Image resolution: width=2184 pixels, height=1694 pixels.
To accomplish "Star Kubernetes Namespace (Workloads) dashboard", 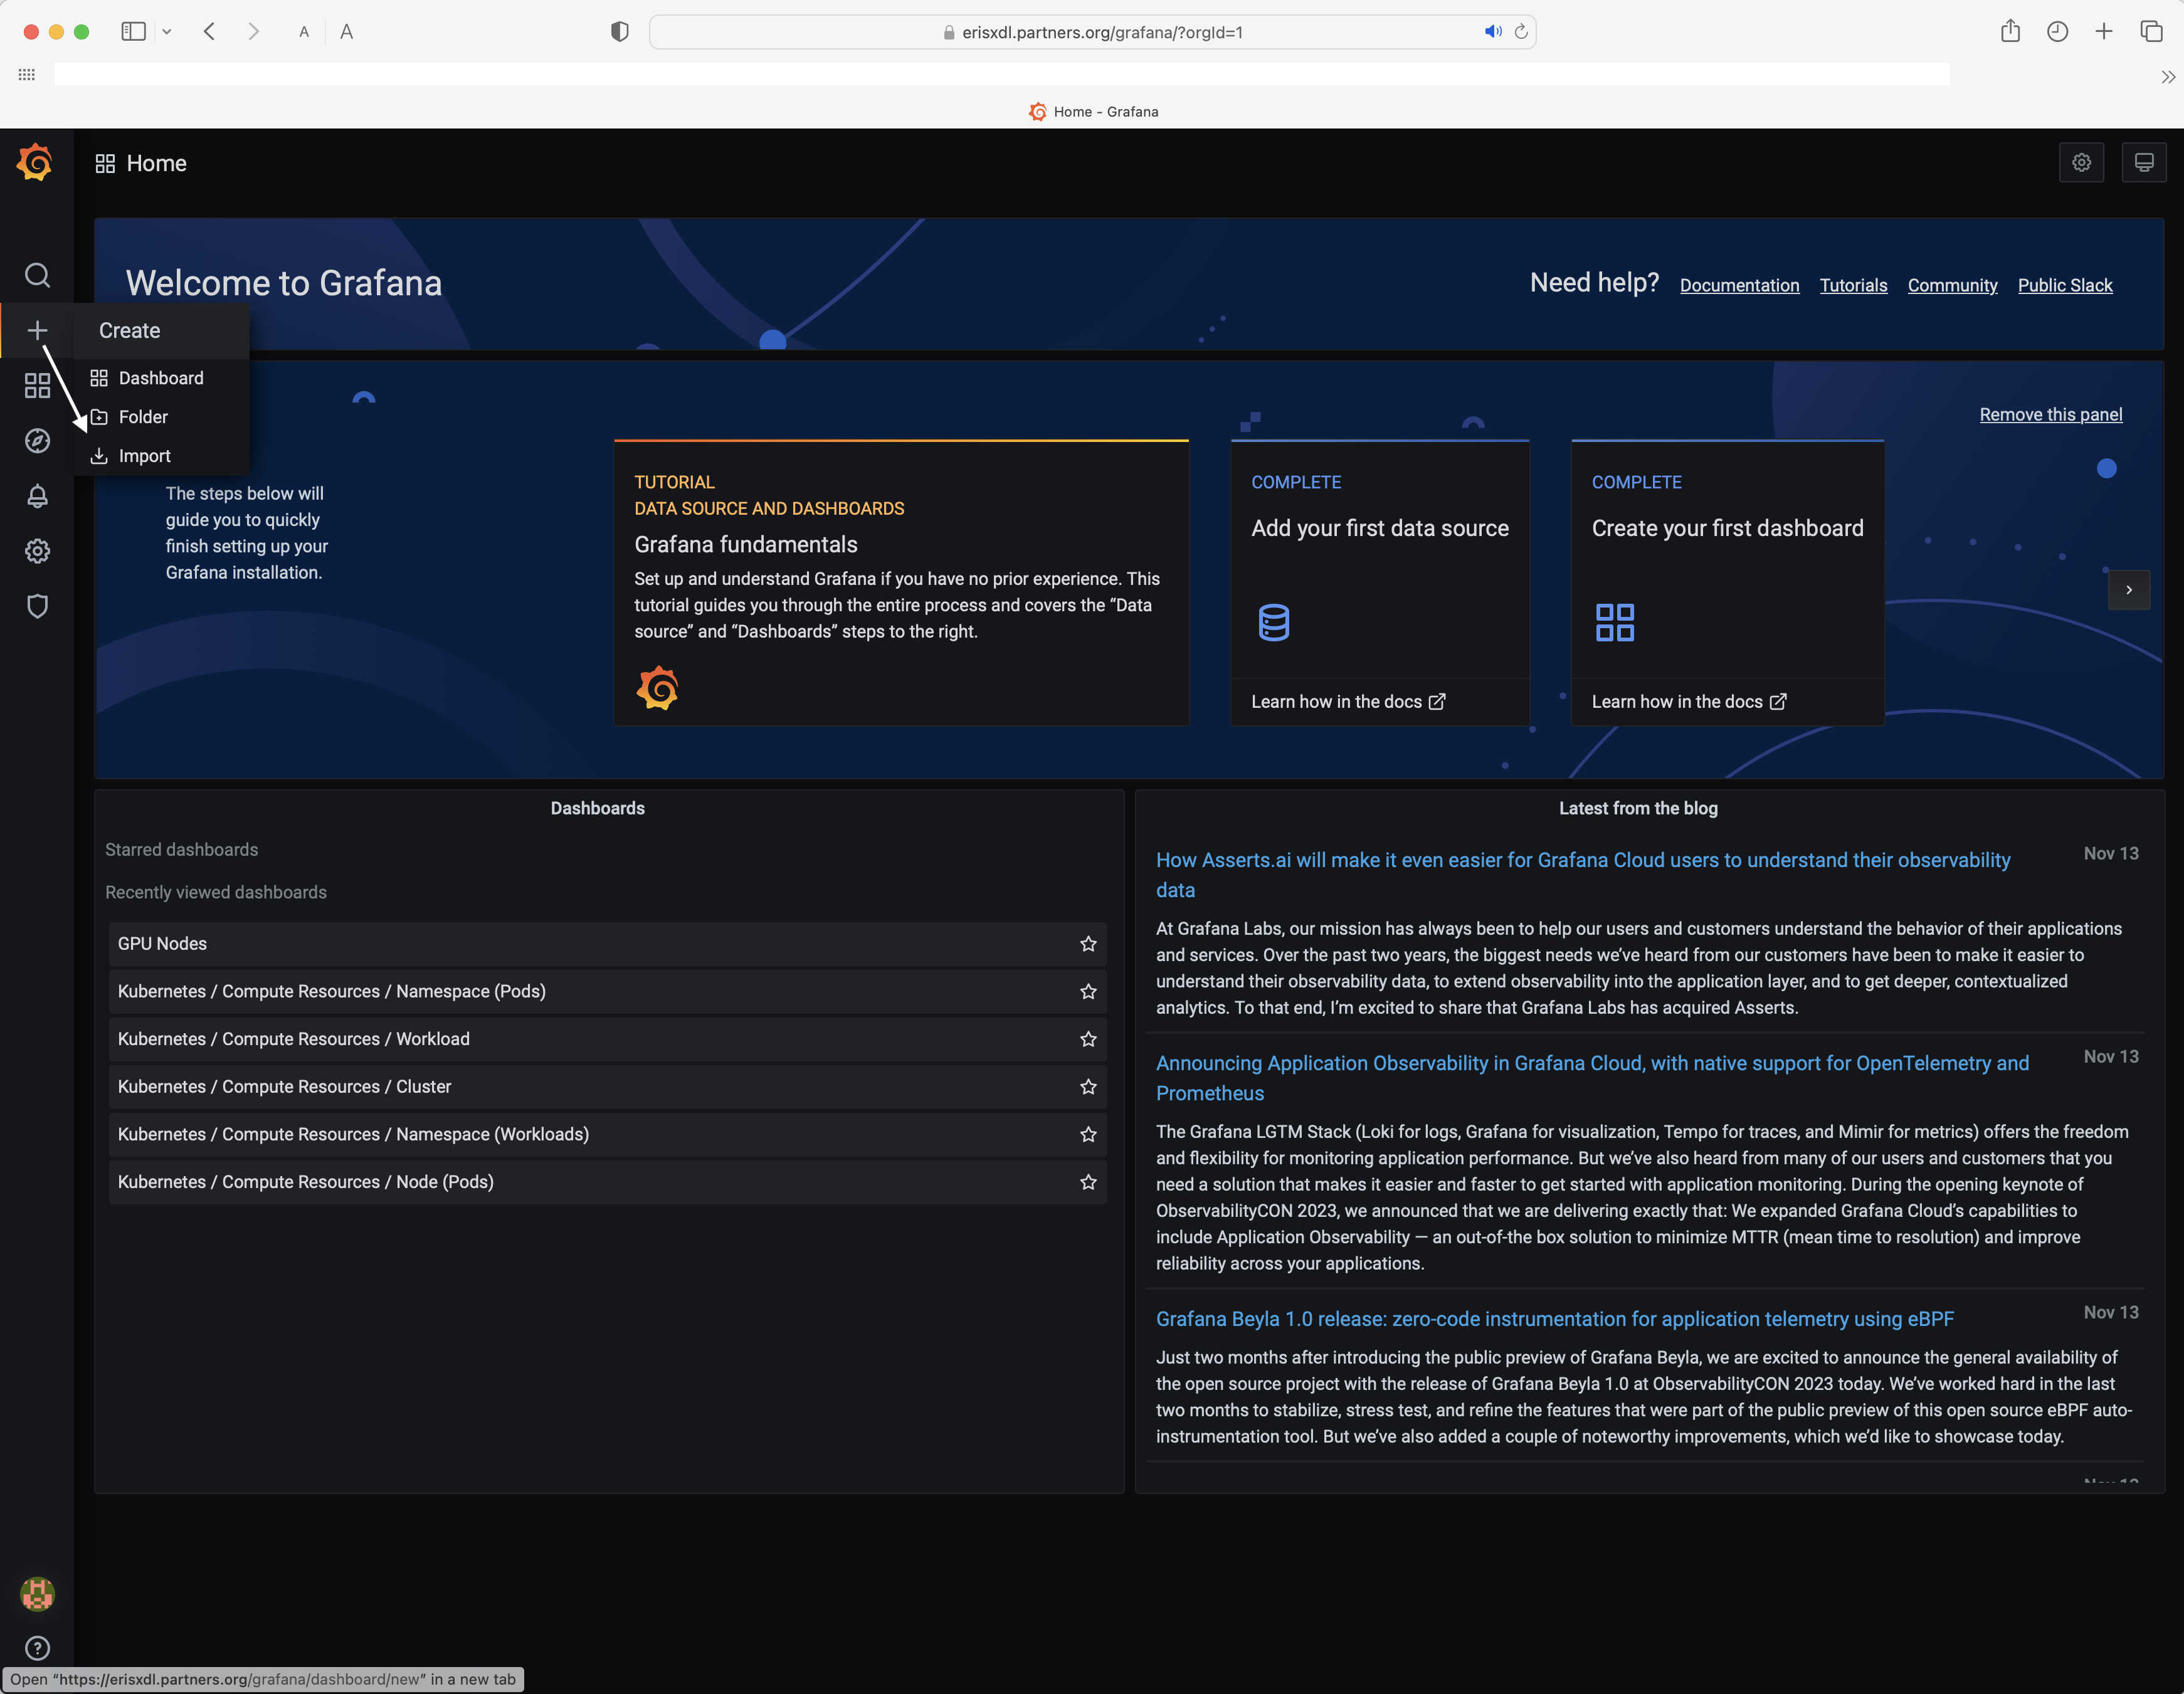I will (1088, 1134).
